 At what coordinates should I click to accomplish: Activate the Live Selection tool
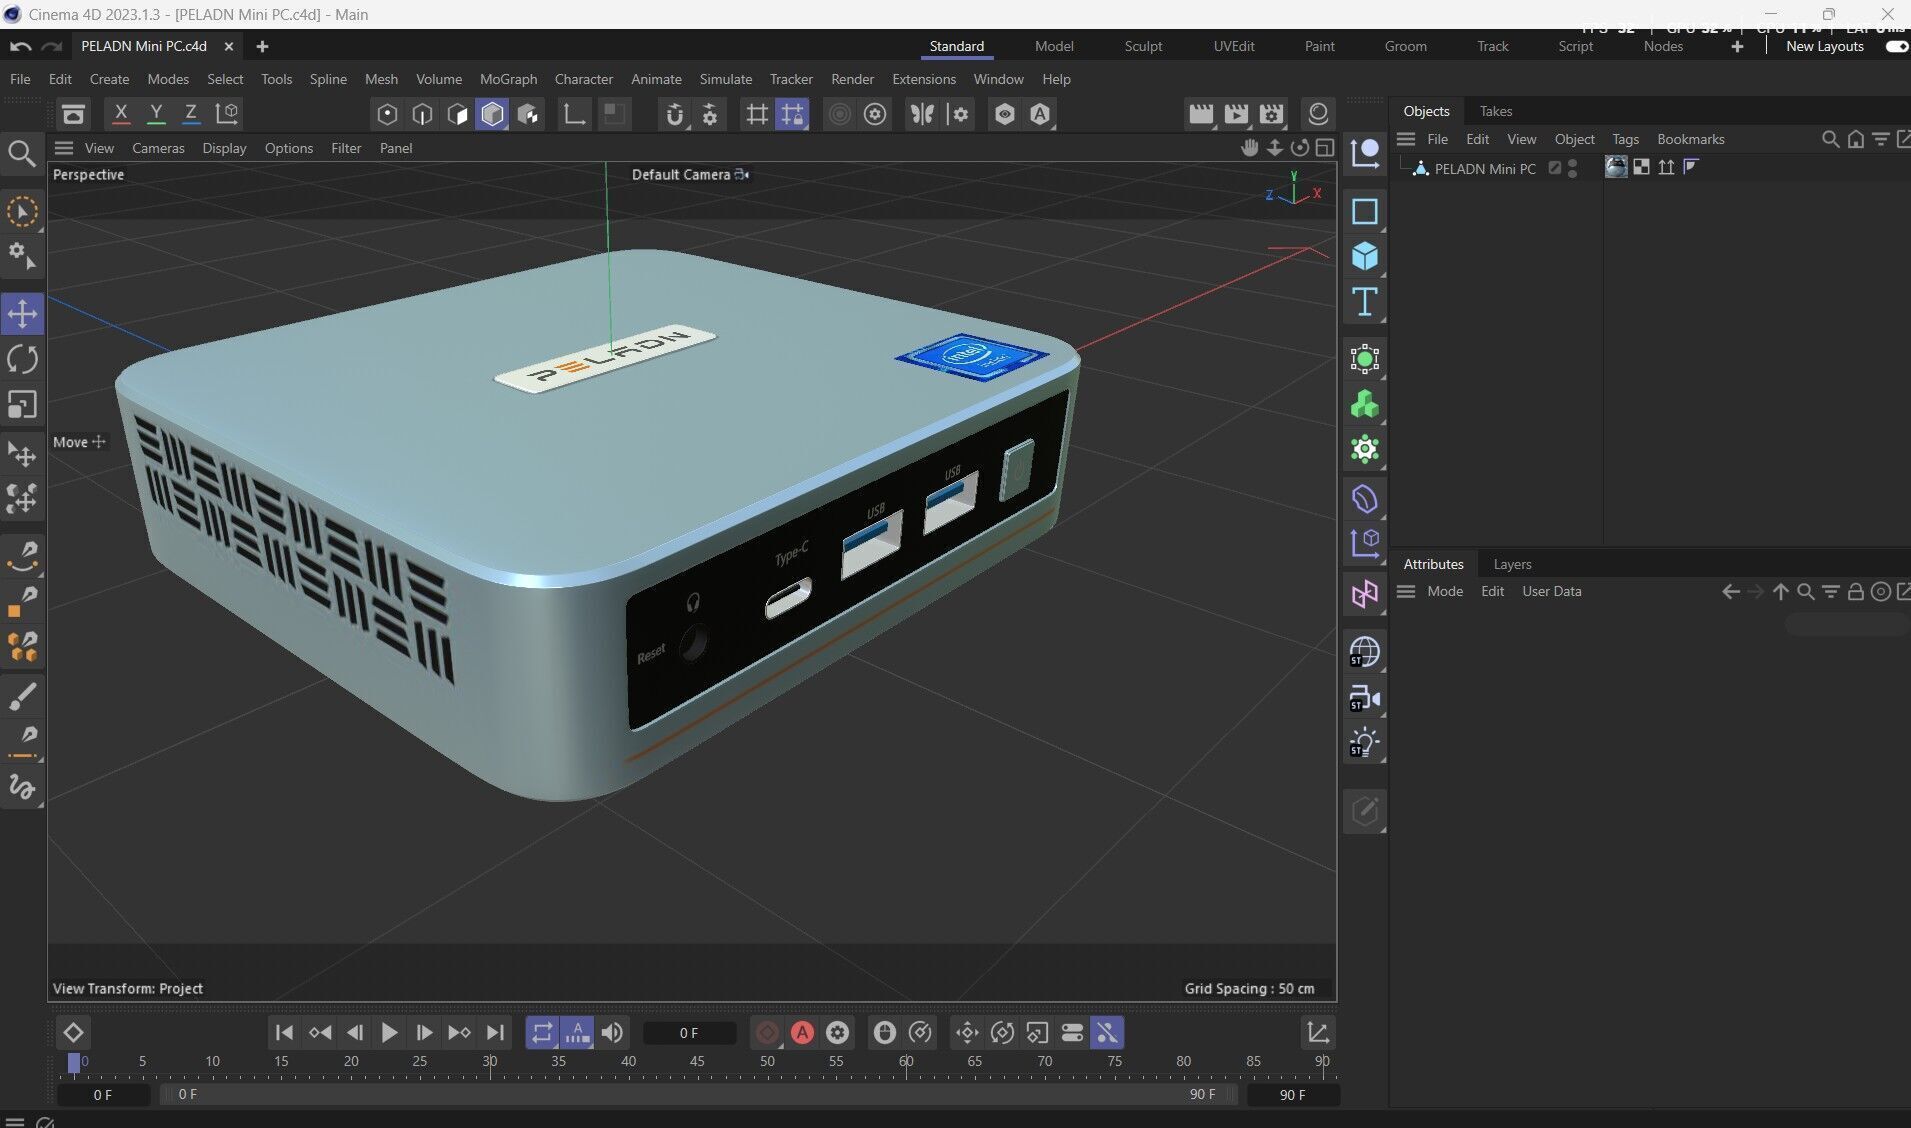22,211
